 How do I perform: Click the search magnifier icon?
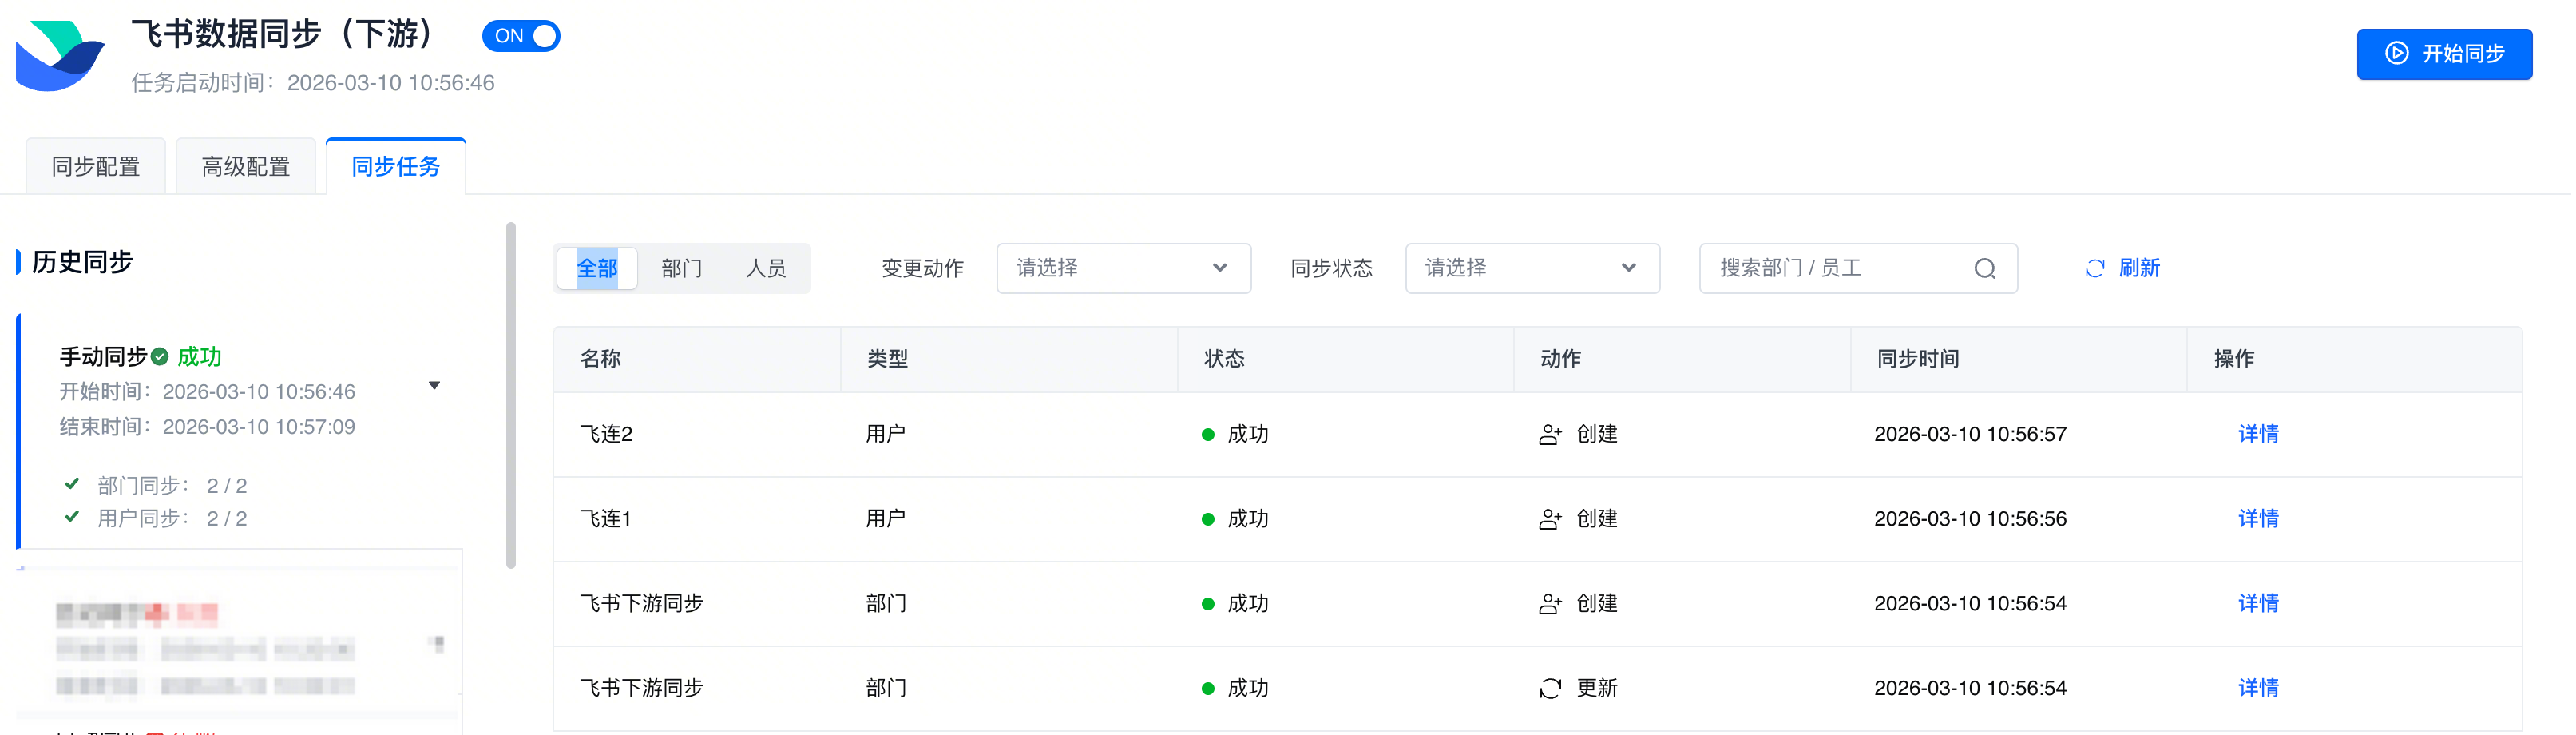coord(1984,269)
